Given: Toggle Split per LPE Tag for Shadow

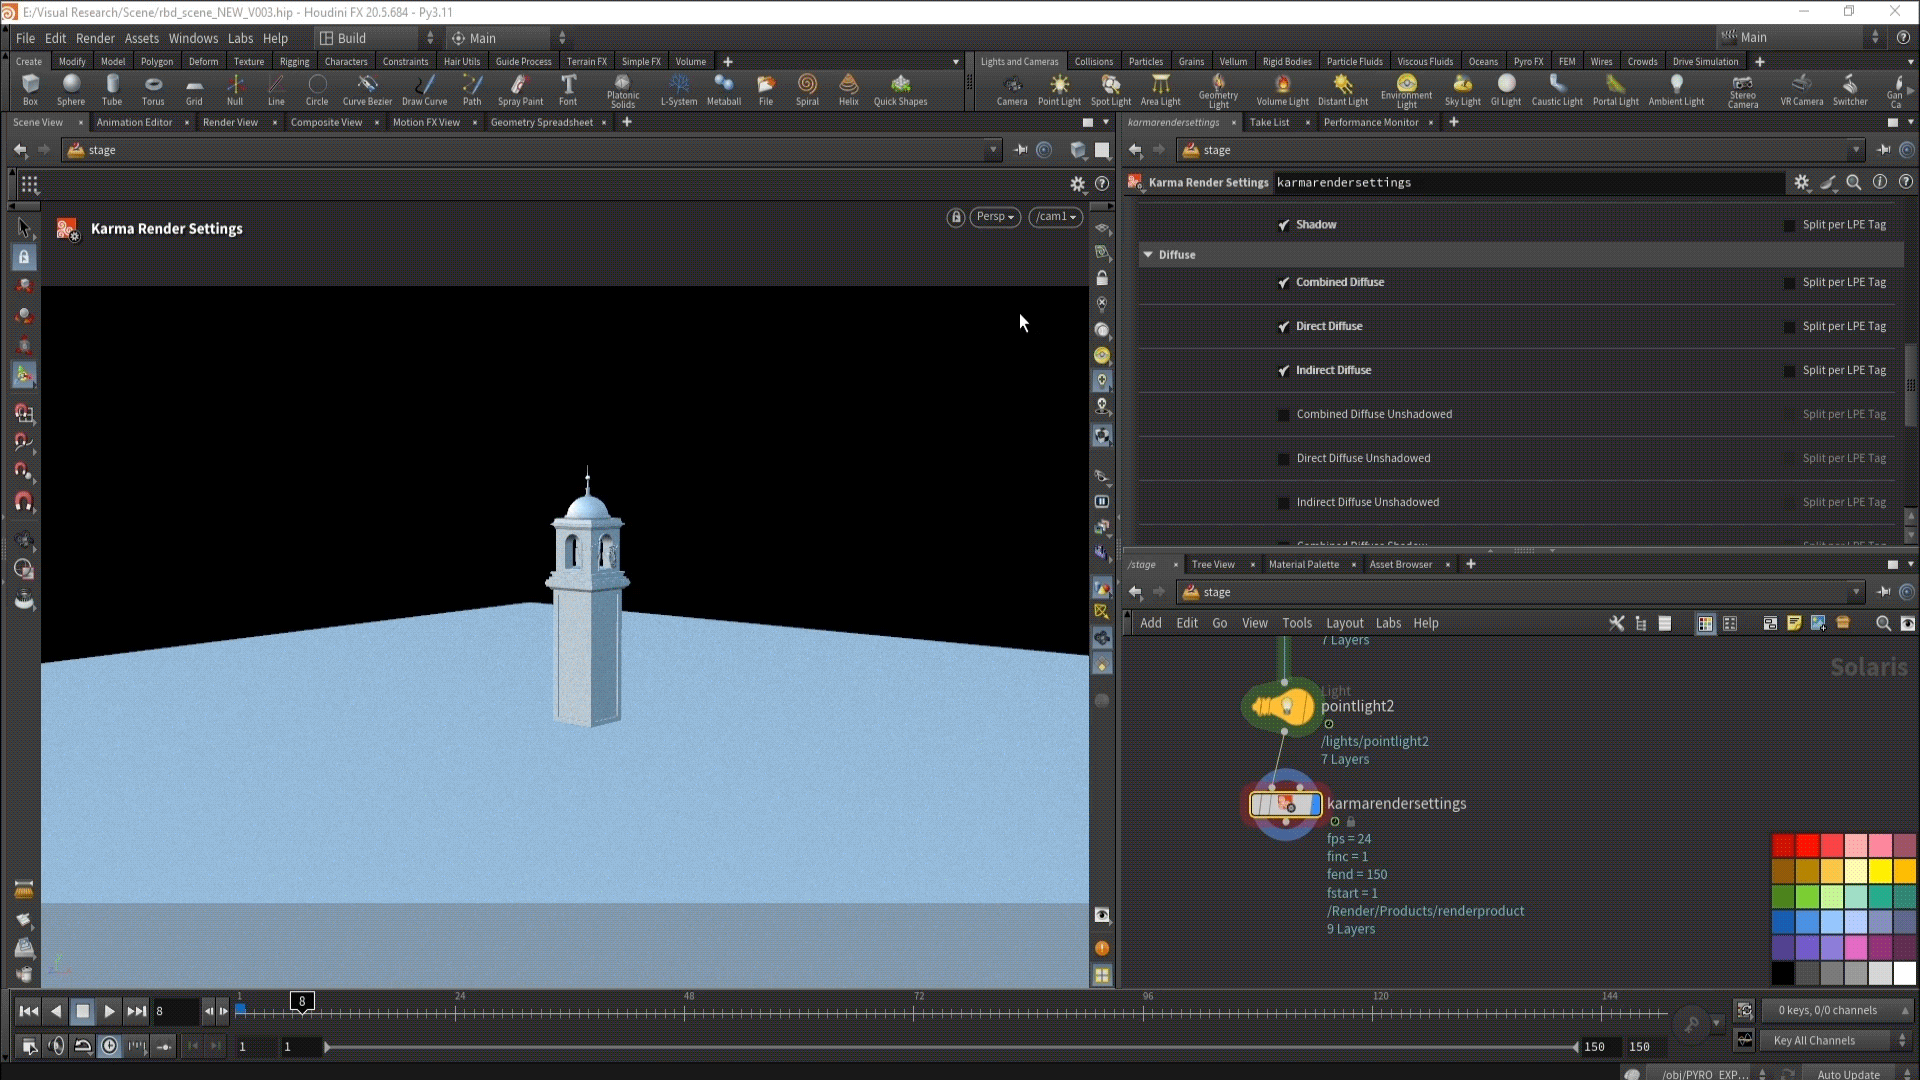Looking at the screenshot, I should (x=1789, y=225).
